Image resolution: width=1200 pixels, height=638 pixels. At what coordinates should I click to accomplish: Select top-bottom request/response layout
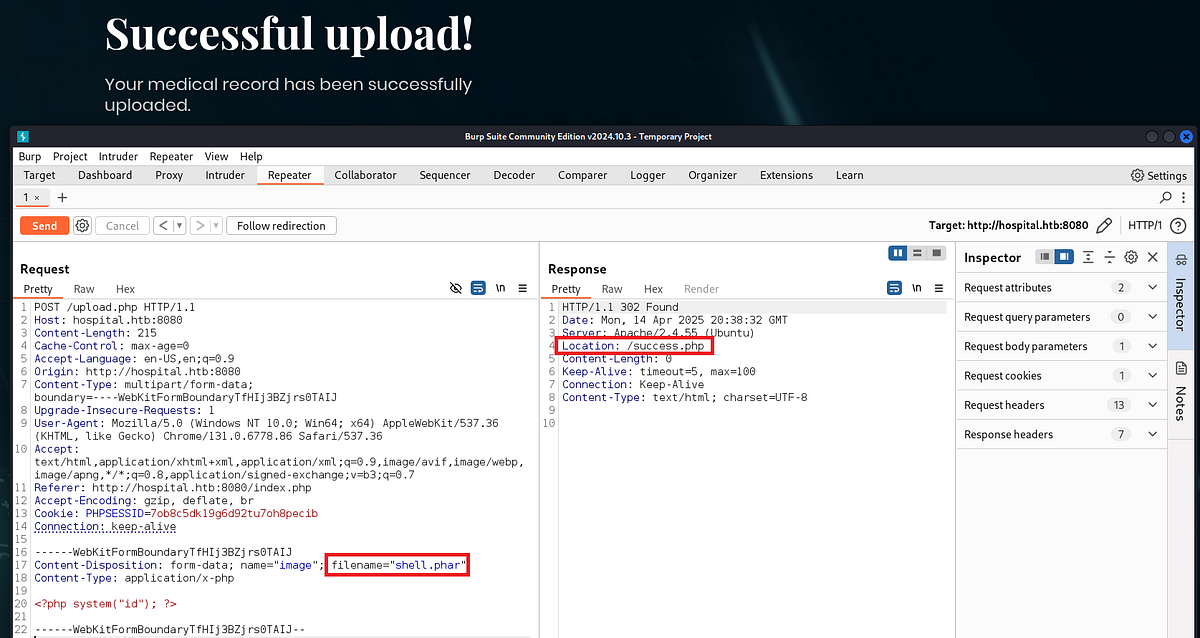(x=918, y=253)
